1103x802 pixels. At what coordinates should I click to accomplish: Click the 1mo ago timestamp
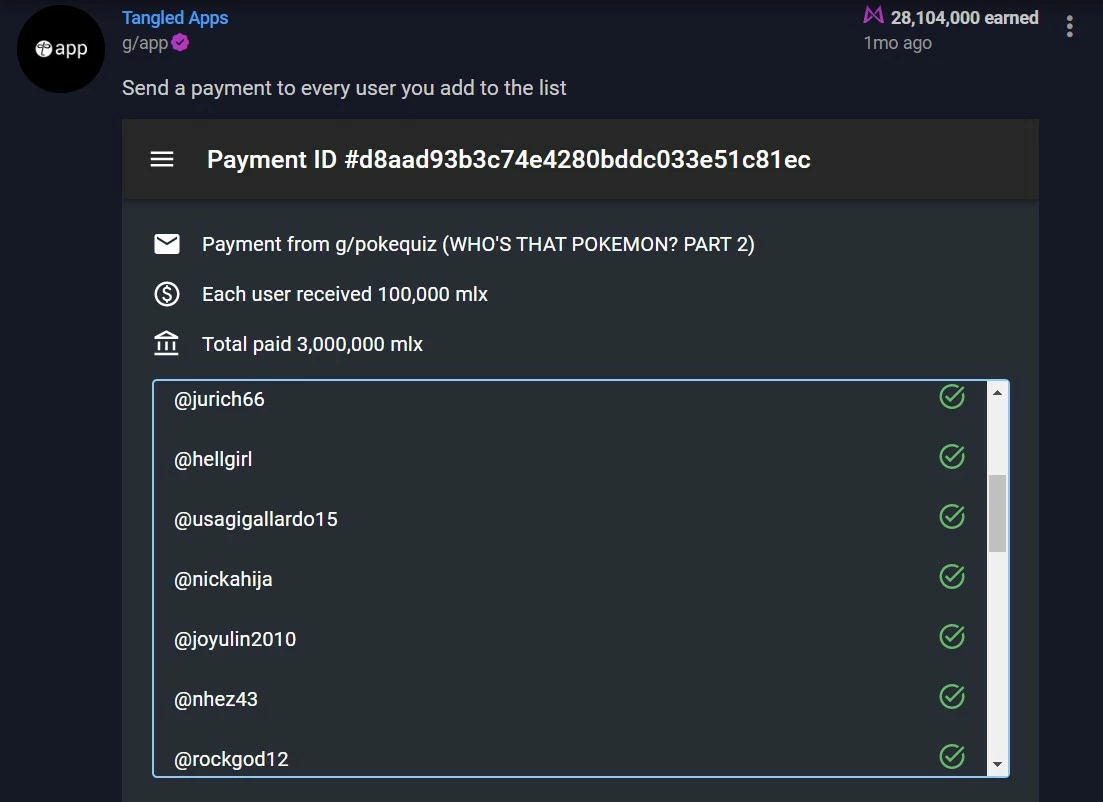pos(898,43)
